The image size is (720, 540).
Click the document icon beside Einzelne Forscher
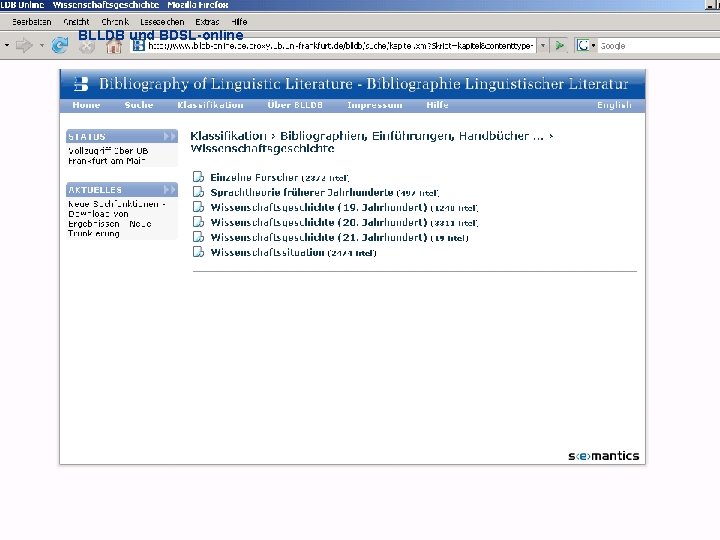coord(198,177)
